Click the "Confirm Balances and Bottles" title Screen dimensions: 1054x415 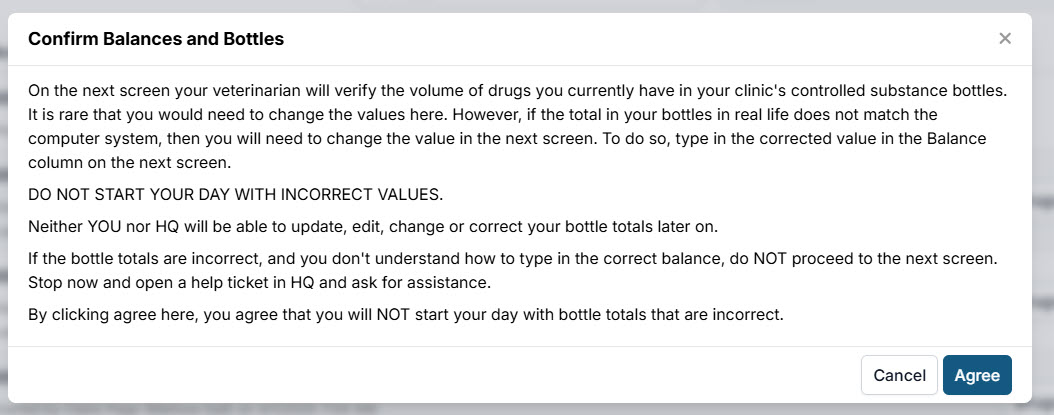pyautogui.click(x=156, y=39)
